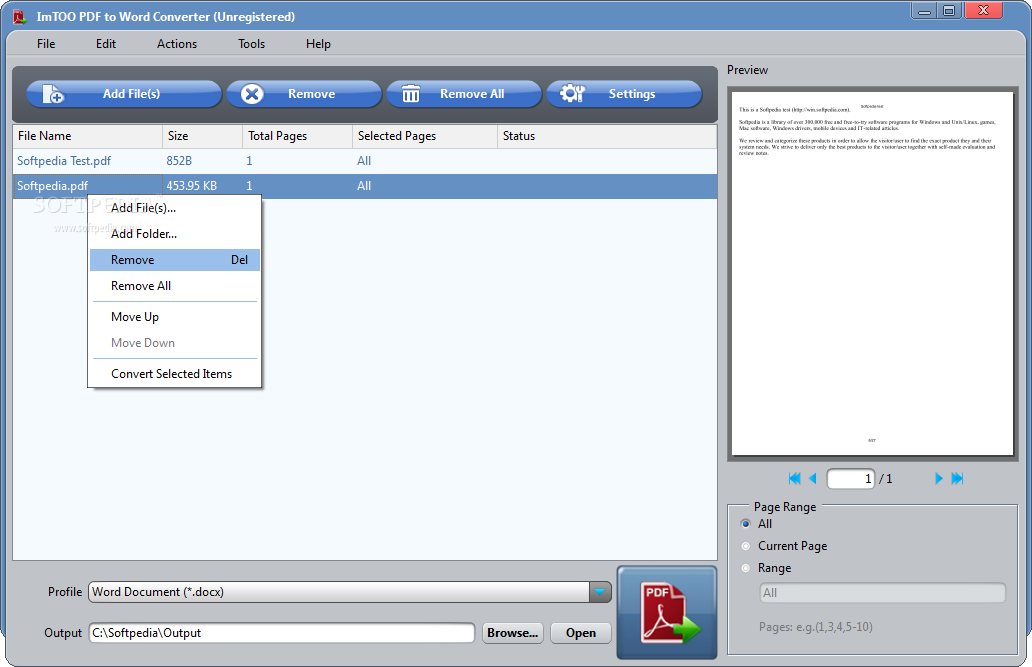Click the Remove toolbar button with X icon
Viewport: 1032px width, 667px height.
click(304, 93)
